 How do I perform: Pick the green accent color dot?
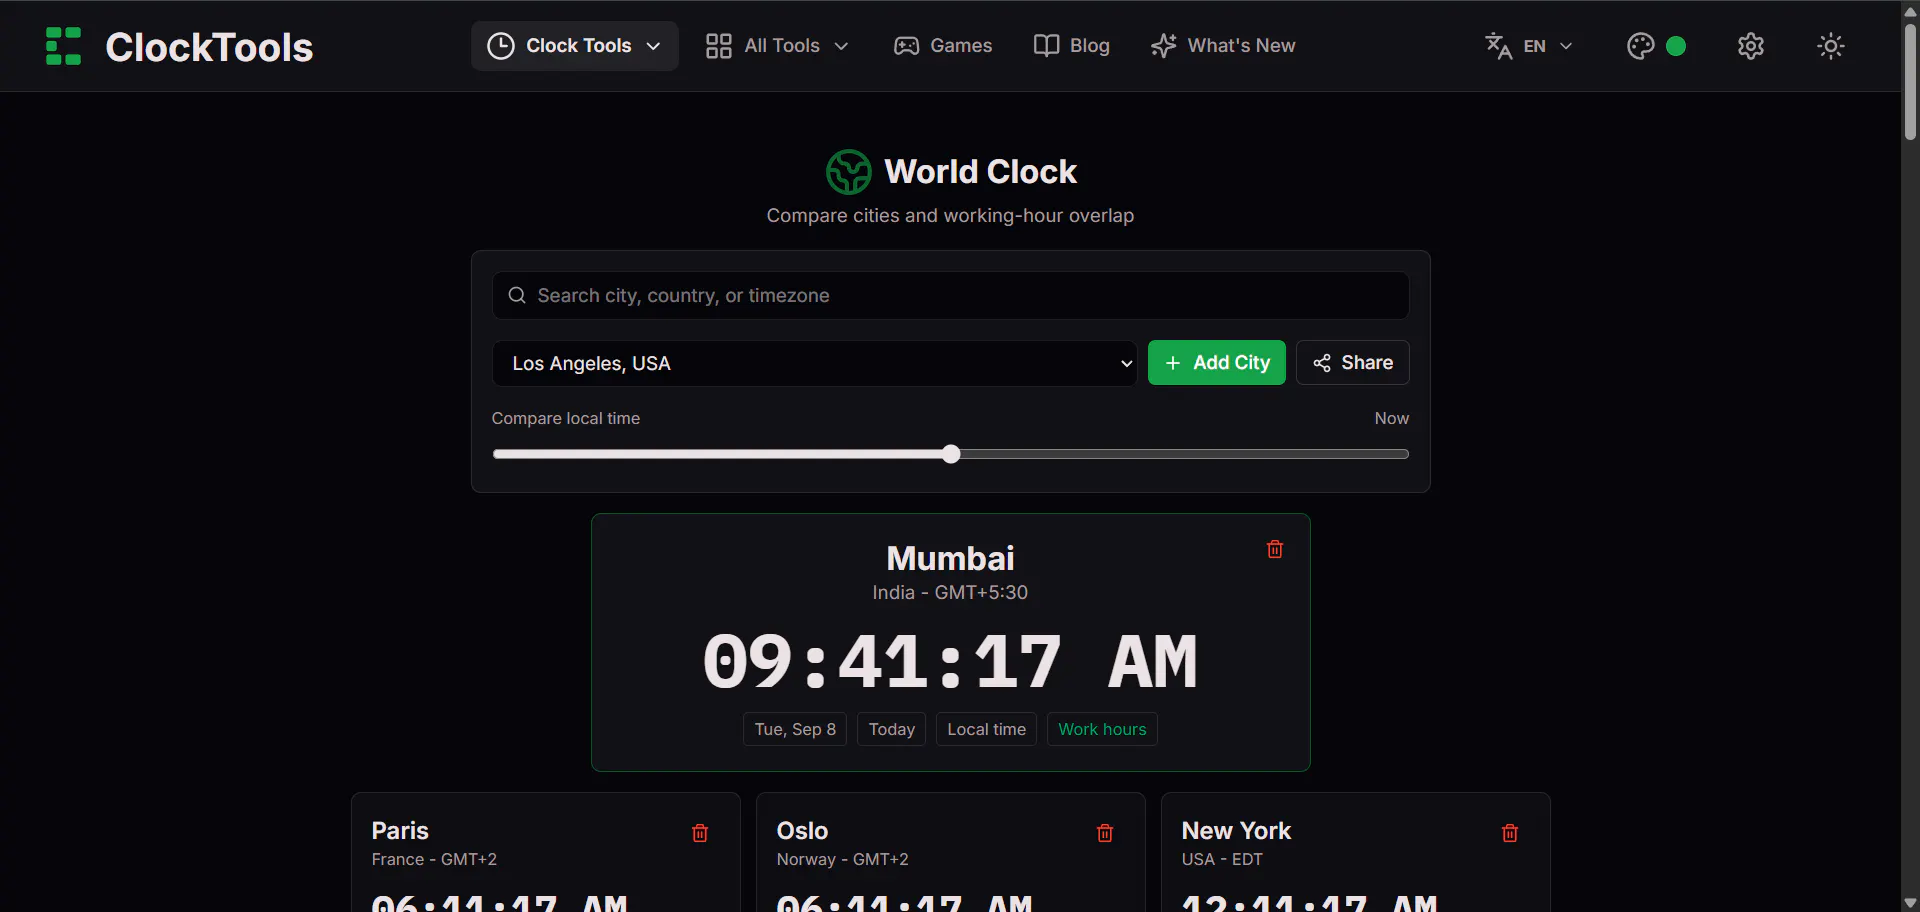pos(1677,46)
